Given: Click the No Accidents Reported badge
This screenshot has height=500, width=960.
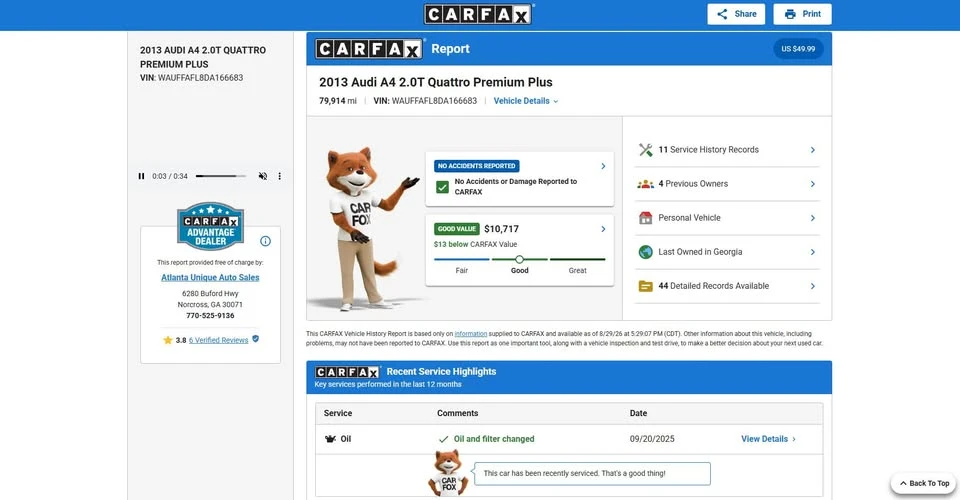Looking at the screenshot, I should pyautogui.click(x=477, y=166).
